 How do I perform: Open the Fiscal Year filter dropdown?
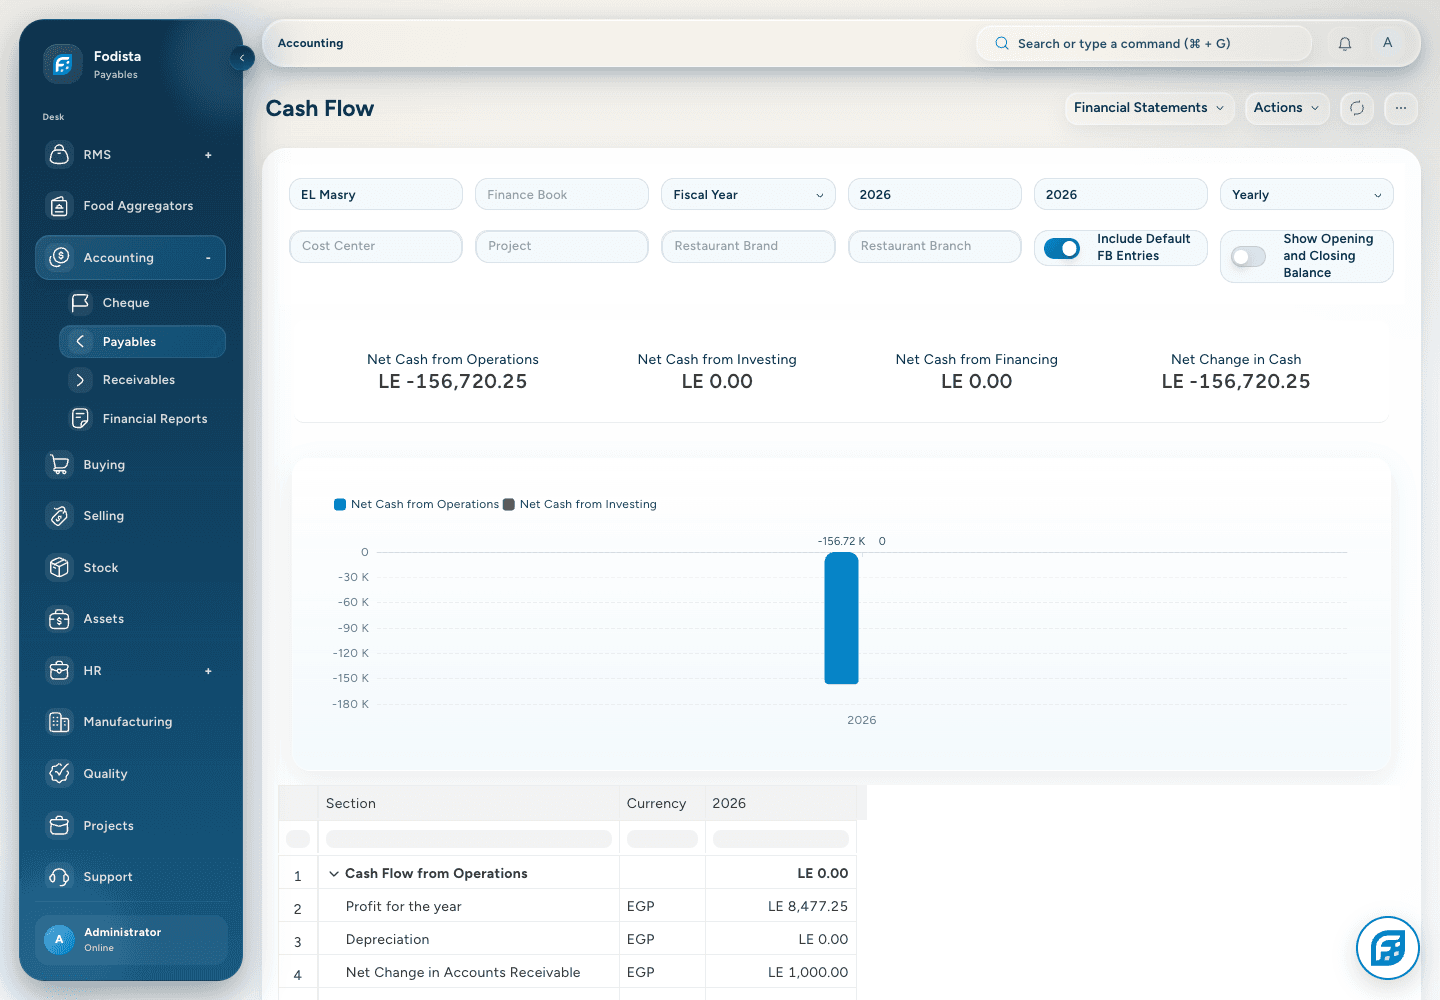[748, 194]
